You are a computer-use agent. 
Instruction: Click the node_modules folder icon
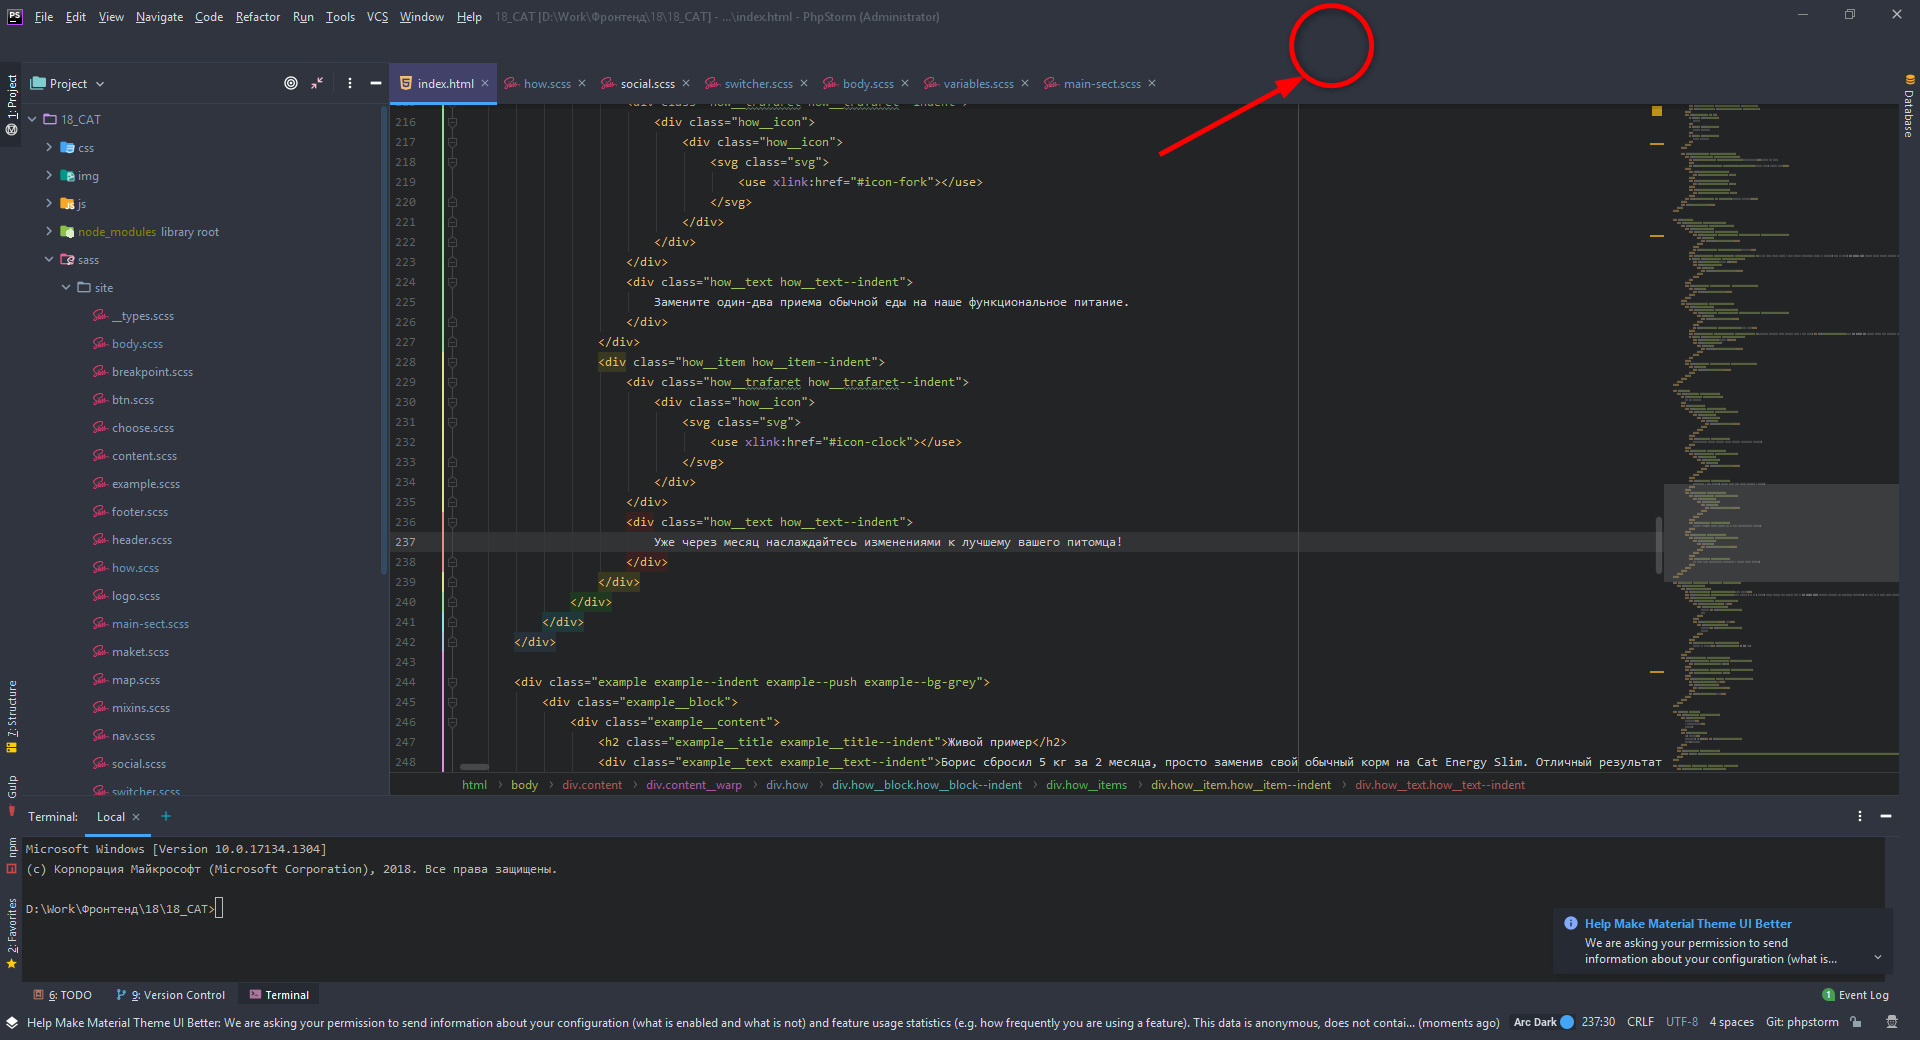click(x=67, y=231)
